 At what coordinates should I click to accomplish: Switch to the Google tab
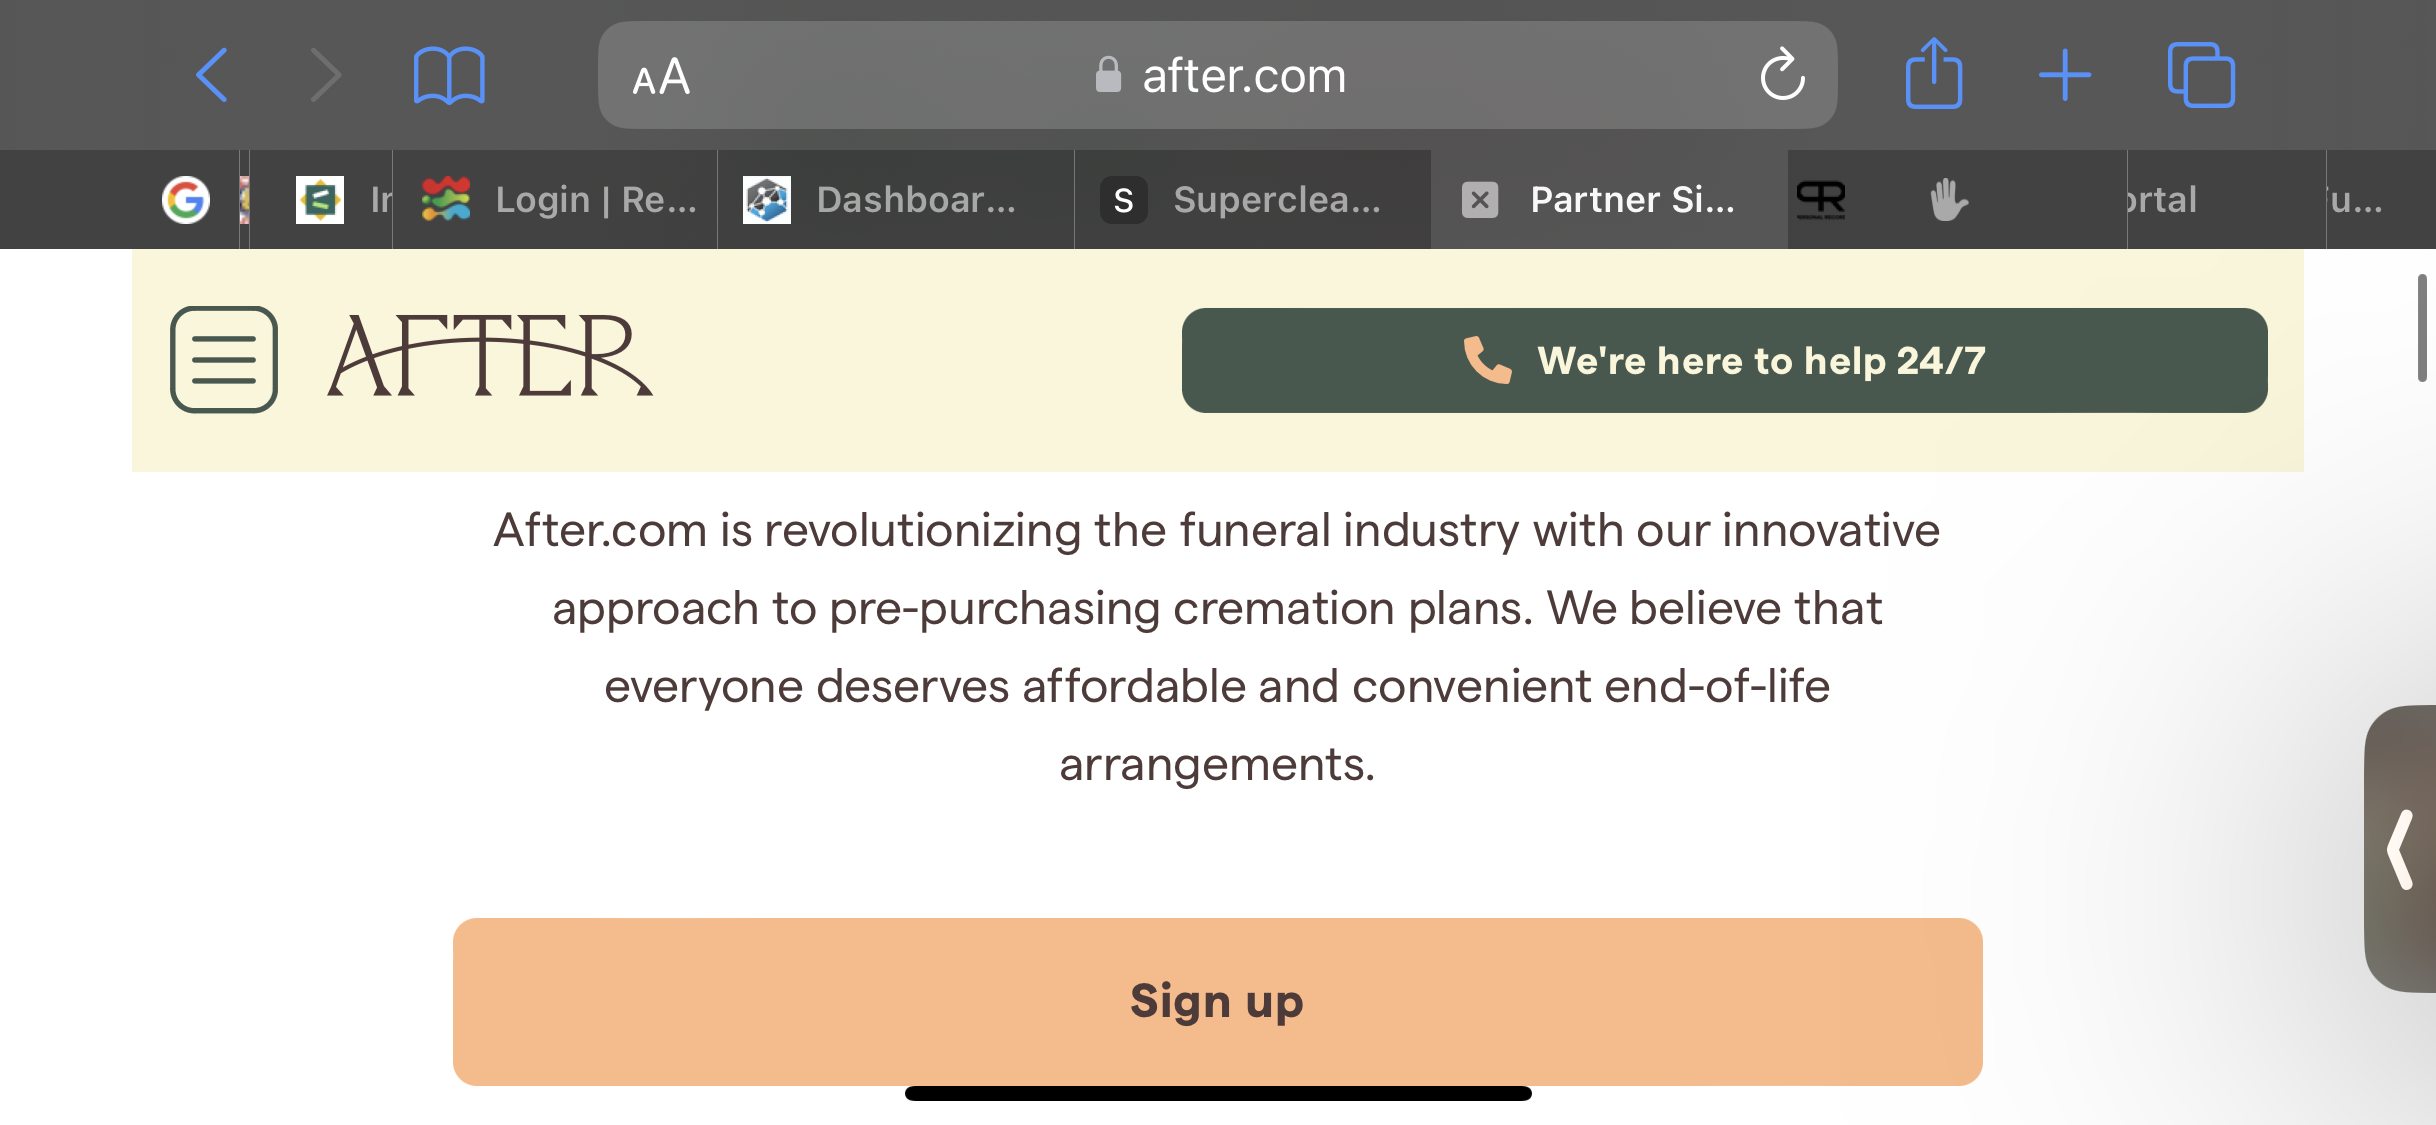(186, 200)
